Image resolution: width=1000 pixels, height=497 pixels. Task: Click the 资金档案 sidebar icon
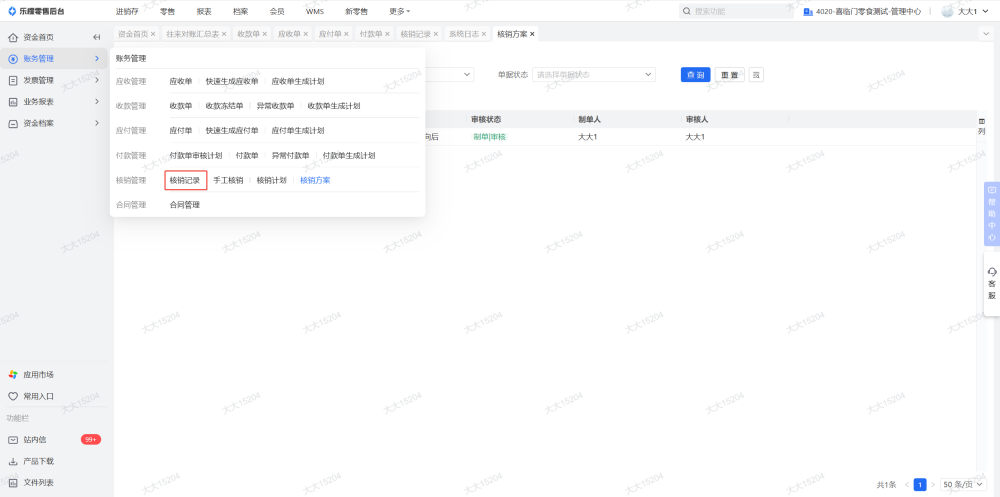13,123
